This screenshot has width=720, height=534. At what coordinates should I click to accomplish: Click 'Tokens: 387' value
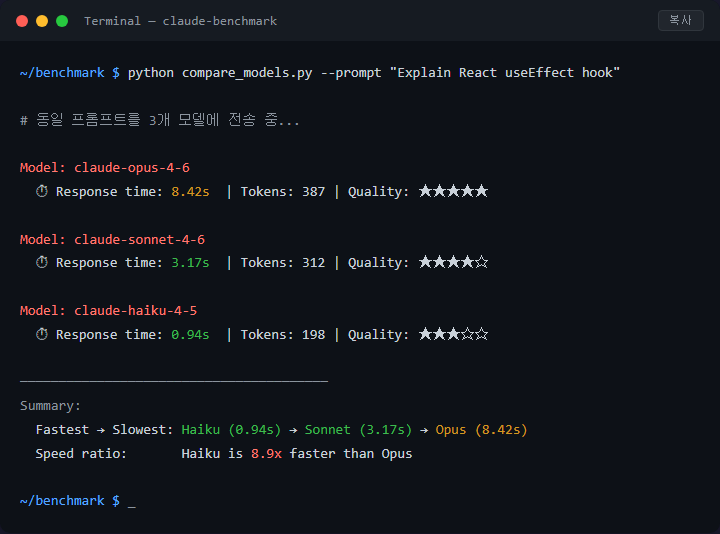[283, 191]
